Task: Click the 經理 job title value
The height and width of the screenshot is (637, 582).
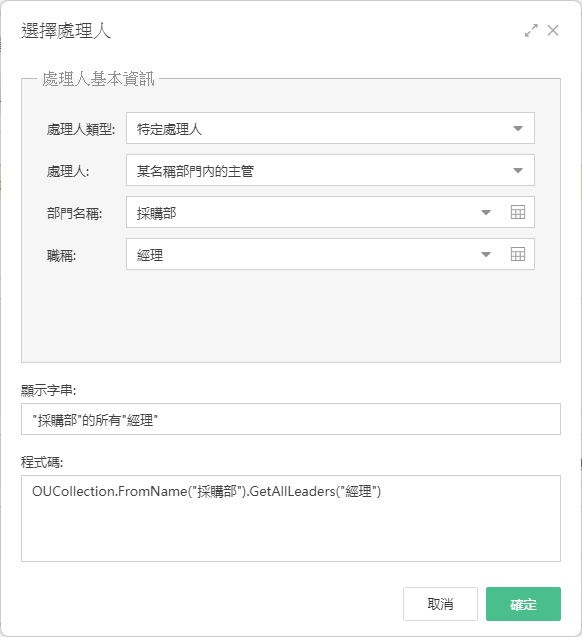Action: [150, 256]
